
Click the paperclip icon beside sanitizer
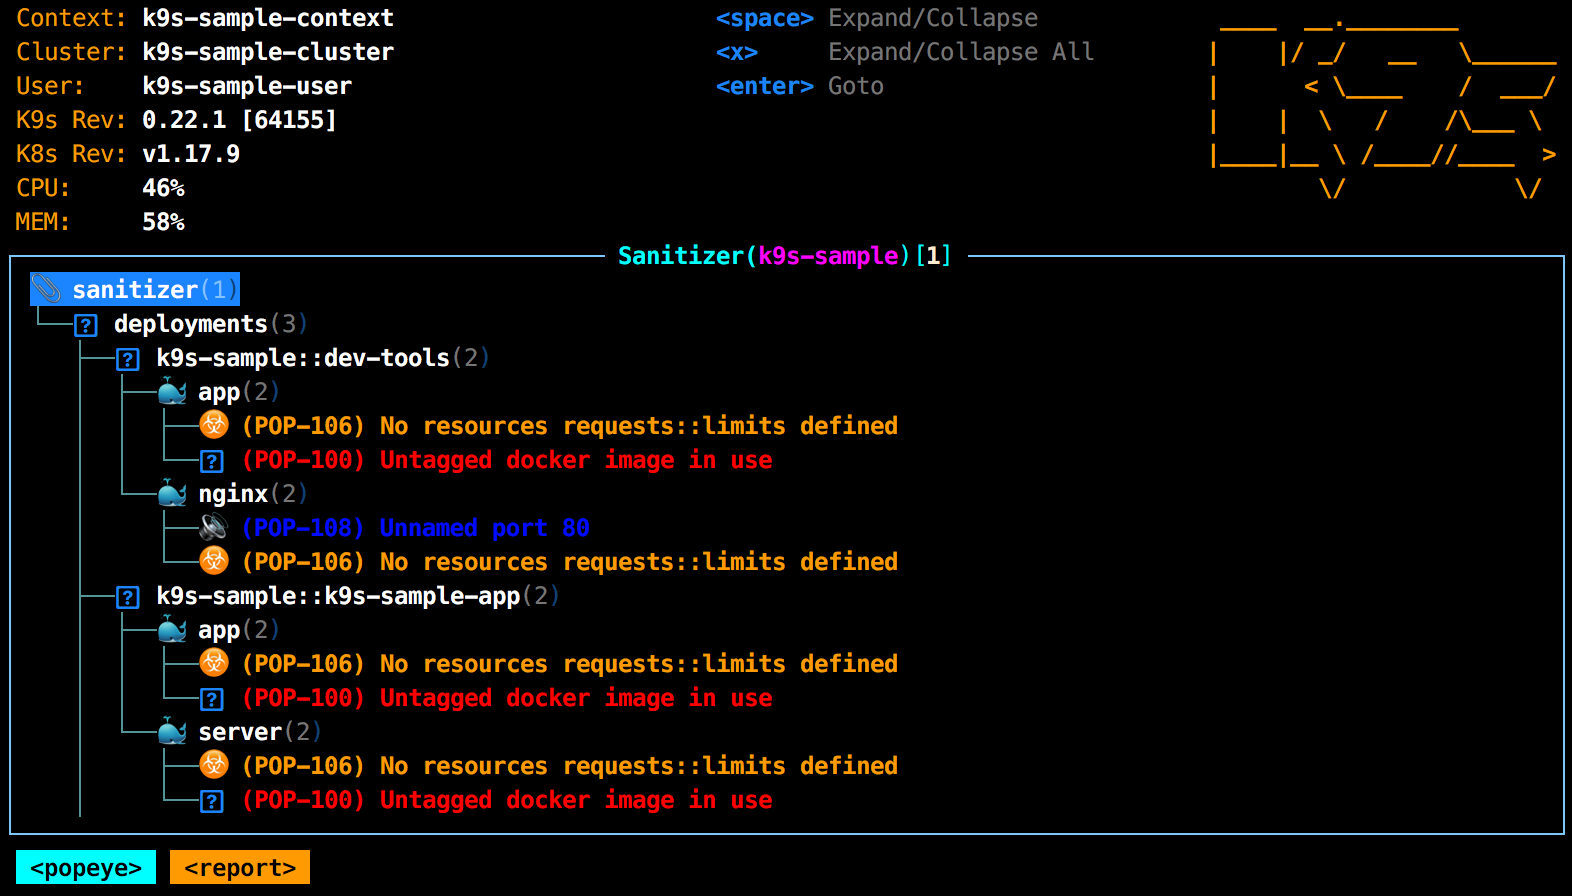[x=46, y=289]
